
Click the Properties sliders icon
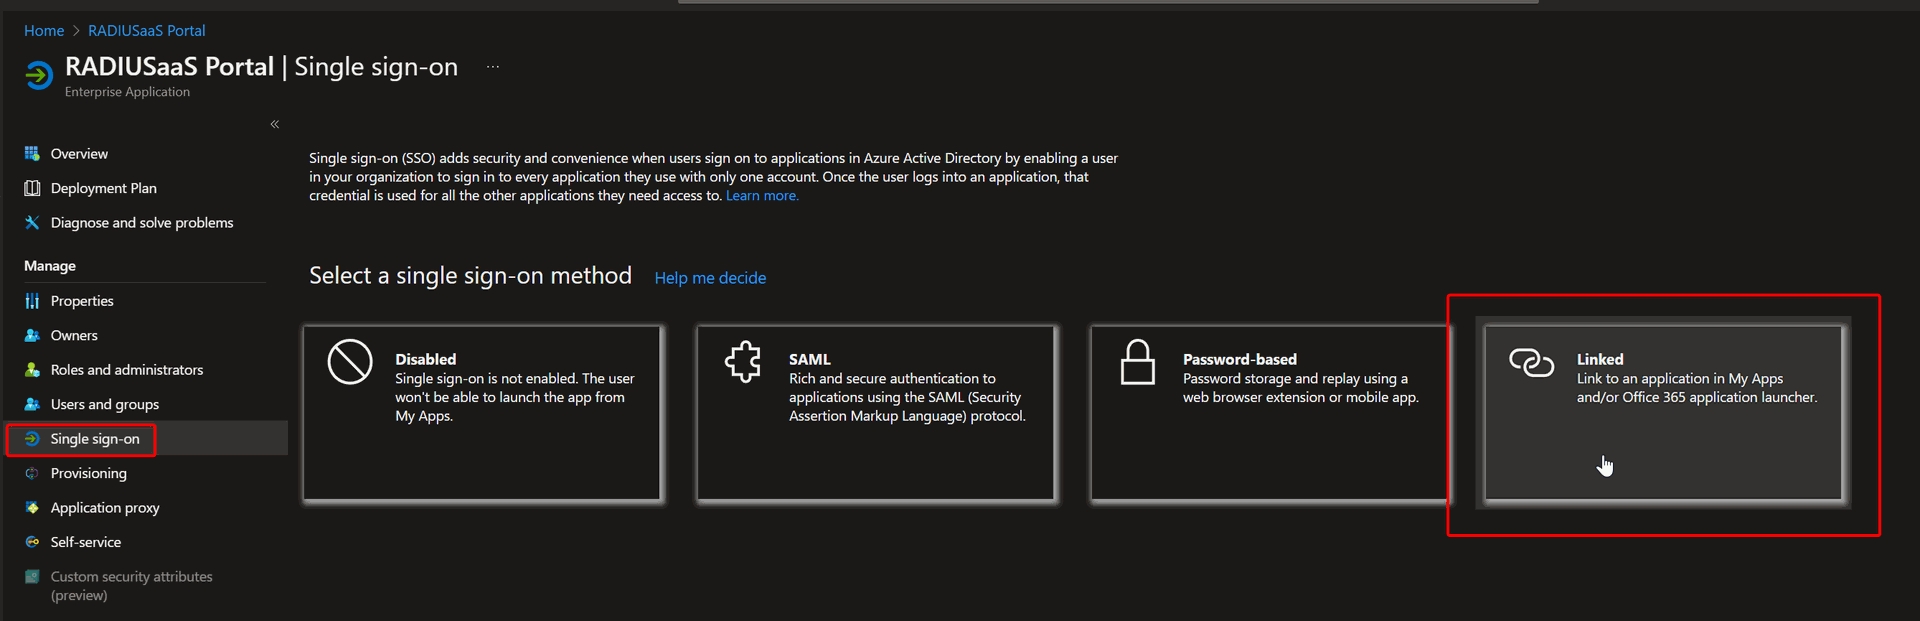32,301
